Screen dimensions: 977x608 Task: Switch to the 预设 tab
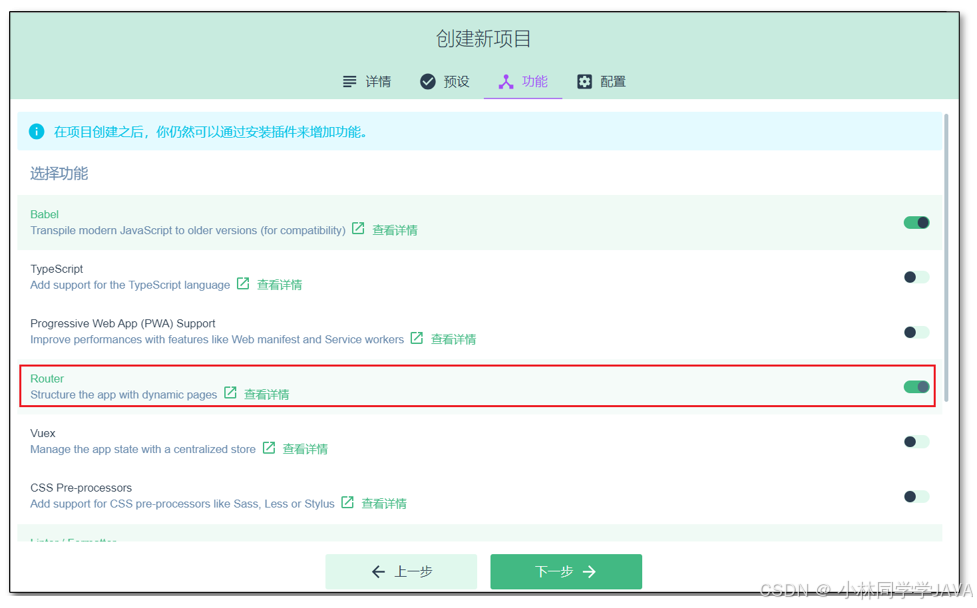[444, 82]
